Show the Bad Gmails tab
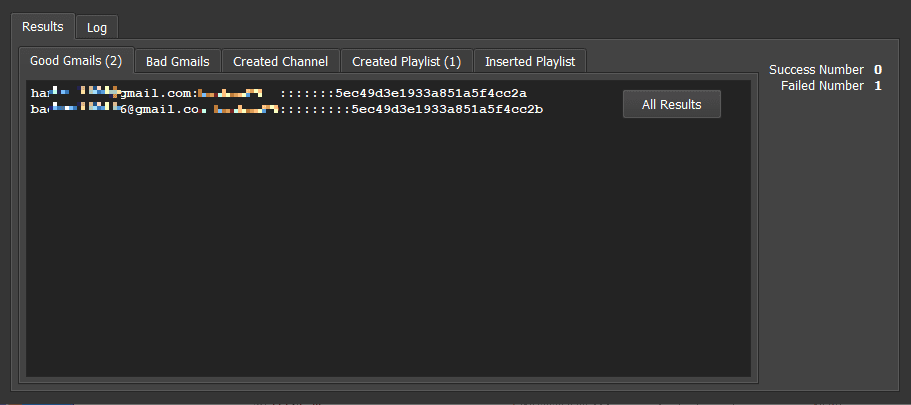This screenshot has height=405, width=911. point(177,62)
